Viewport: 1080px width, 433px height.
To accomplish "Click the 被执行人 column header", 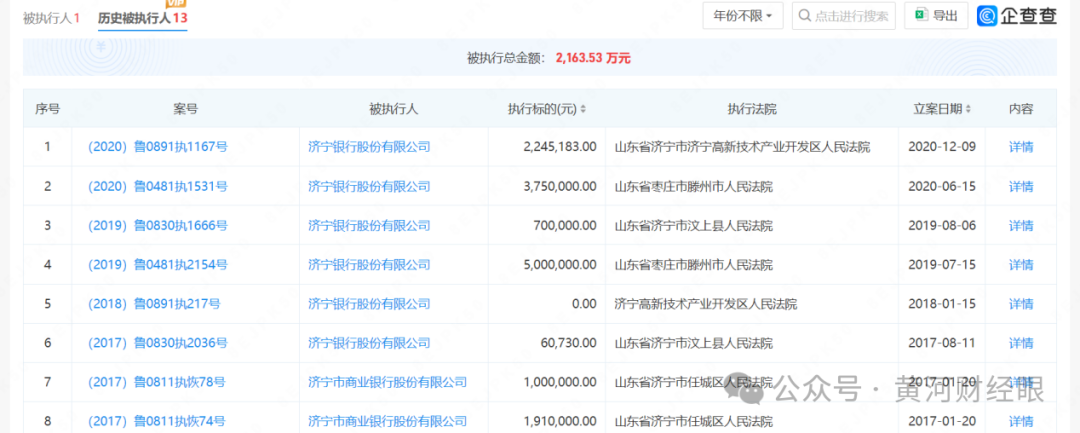I will (x=393, y=109).
